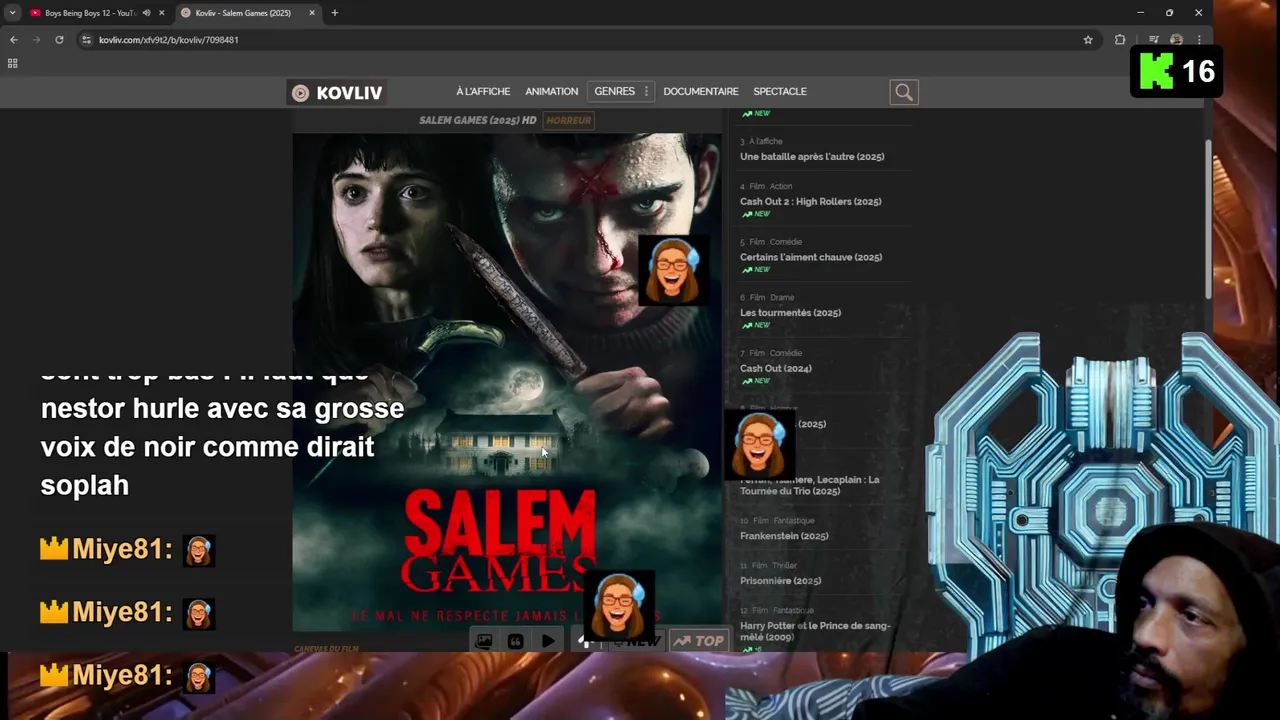This screenshot has height=720, width=1280.
Task: Open Prisonnière (2025) link
Action: coord(780,581)
